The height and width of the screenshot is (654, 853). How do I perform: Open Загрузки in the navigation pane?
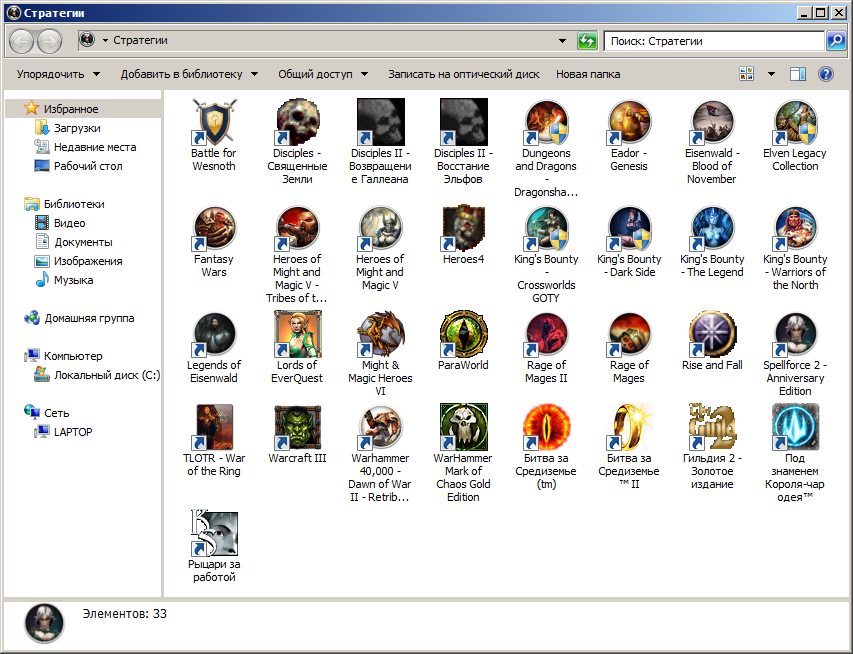pos(77,128)
